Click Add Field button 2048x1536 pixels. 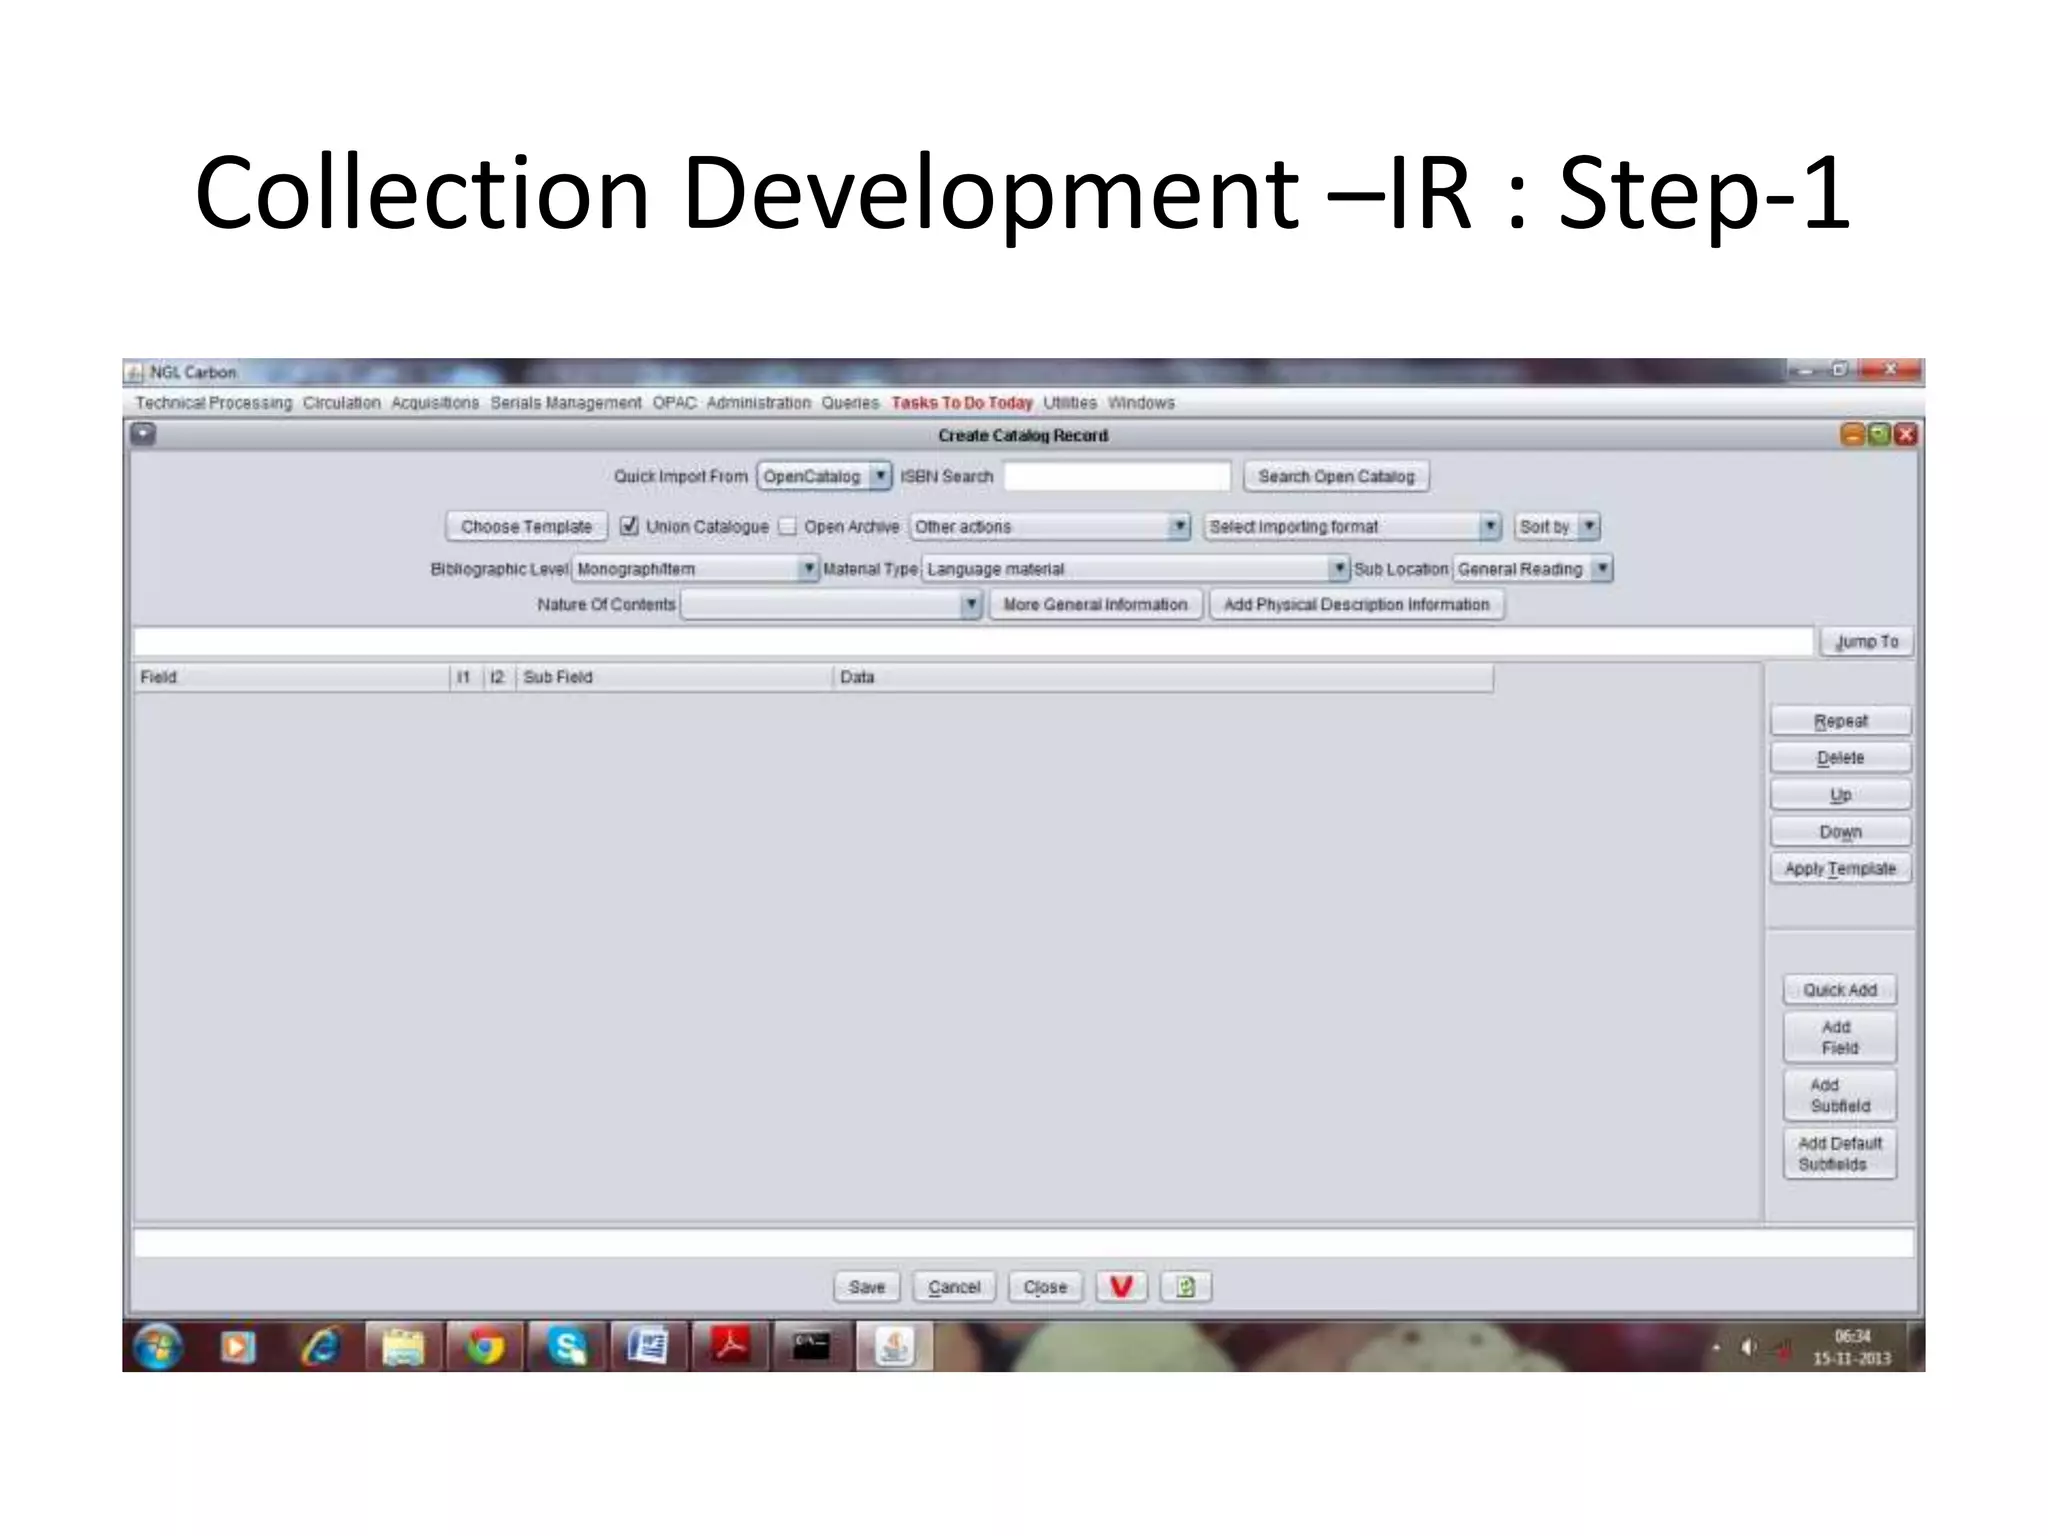pos(1840,1037)
